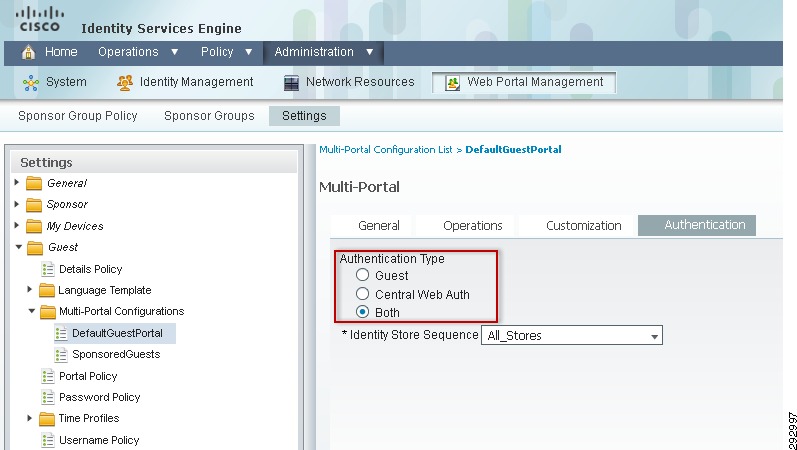Switch to the General tab

tap(379, 226)
